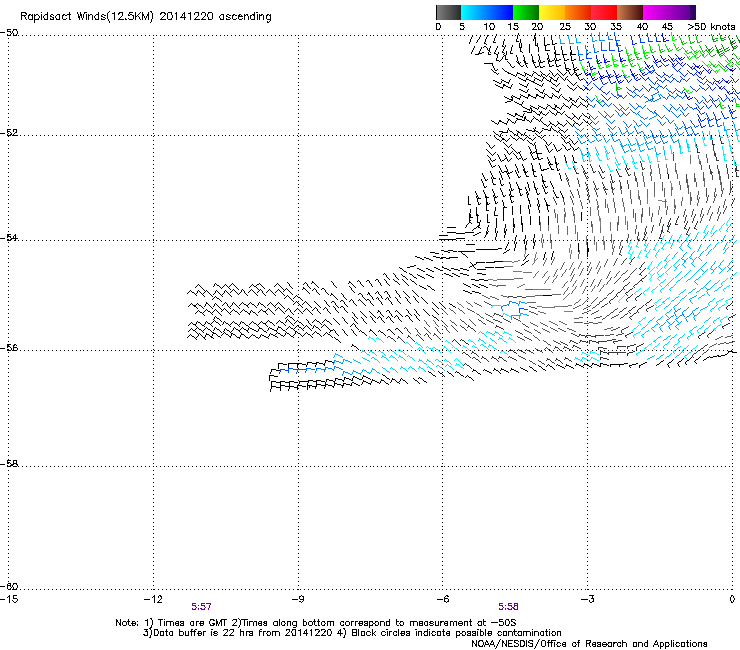The image size is (740, 650).
Task: Click the brown 35-40 knots color swatch
Action: point(630,12)
